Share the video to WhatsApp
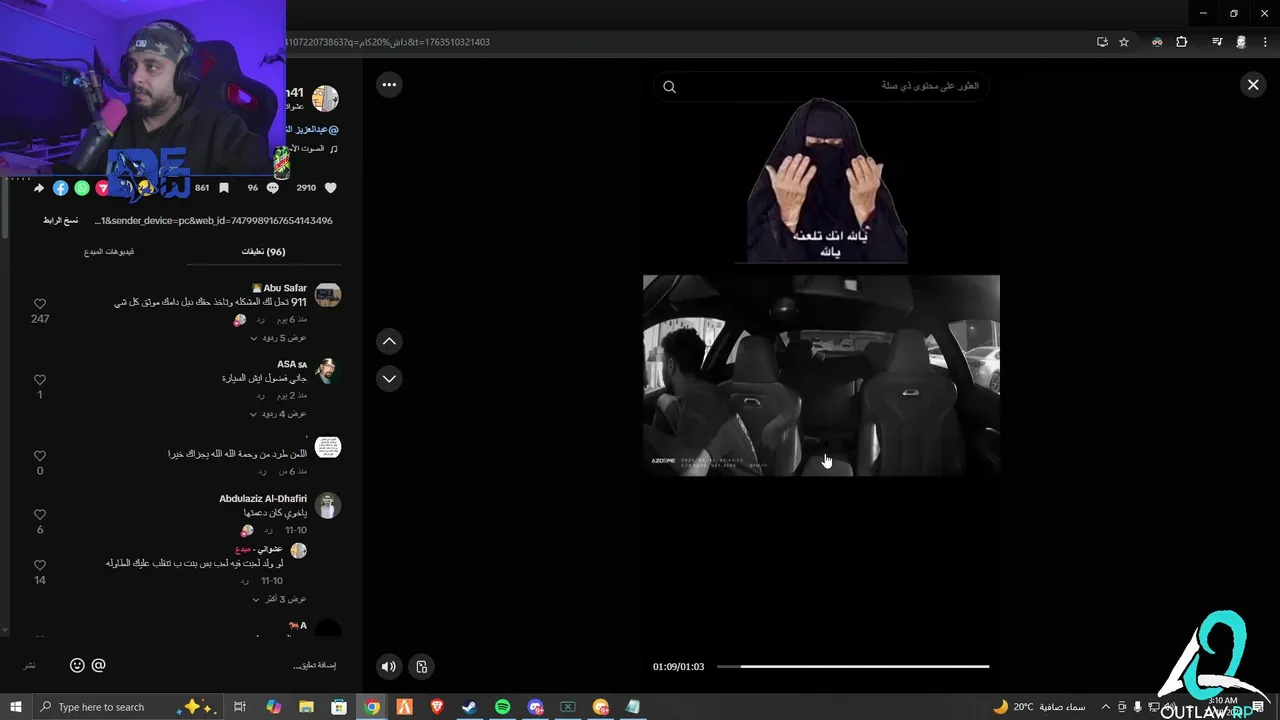 (82, 187)
